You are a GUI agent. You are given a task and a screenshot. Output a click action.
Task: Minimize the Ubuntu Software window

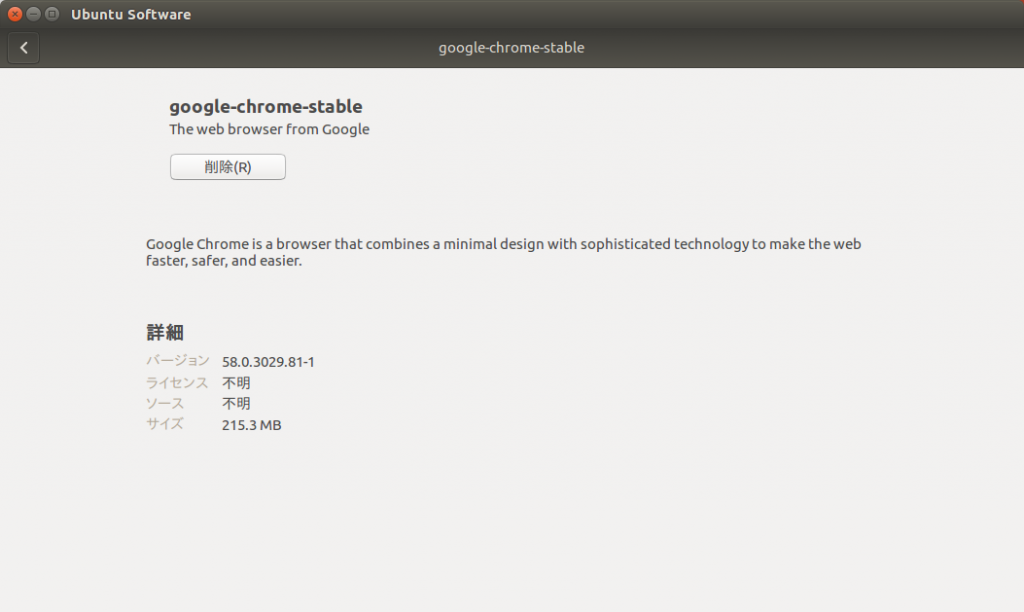click(x=33, y=14)
